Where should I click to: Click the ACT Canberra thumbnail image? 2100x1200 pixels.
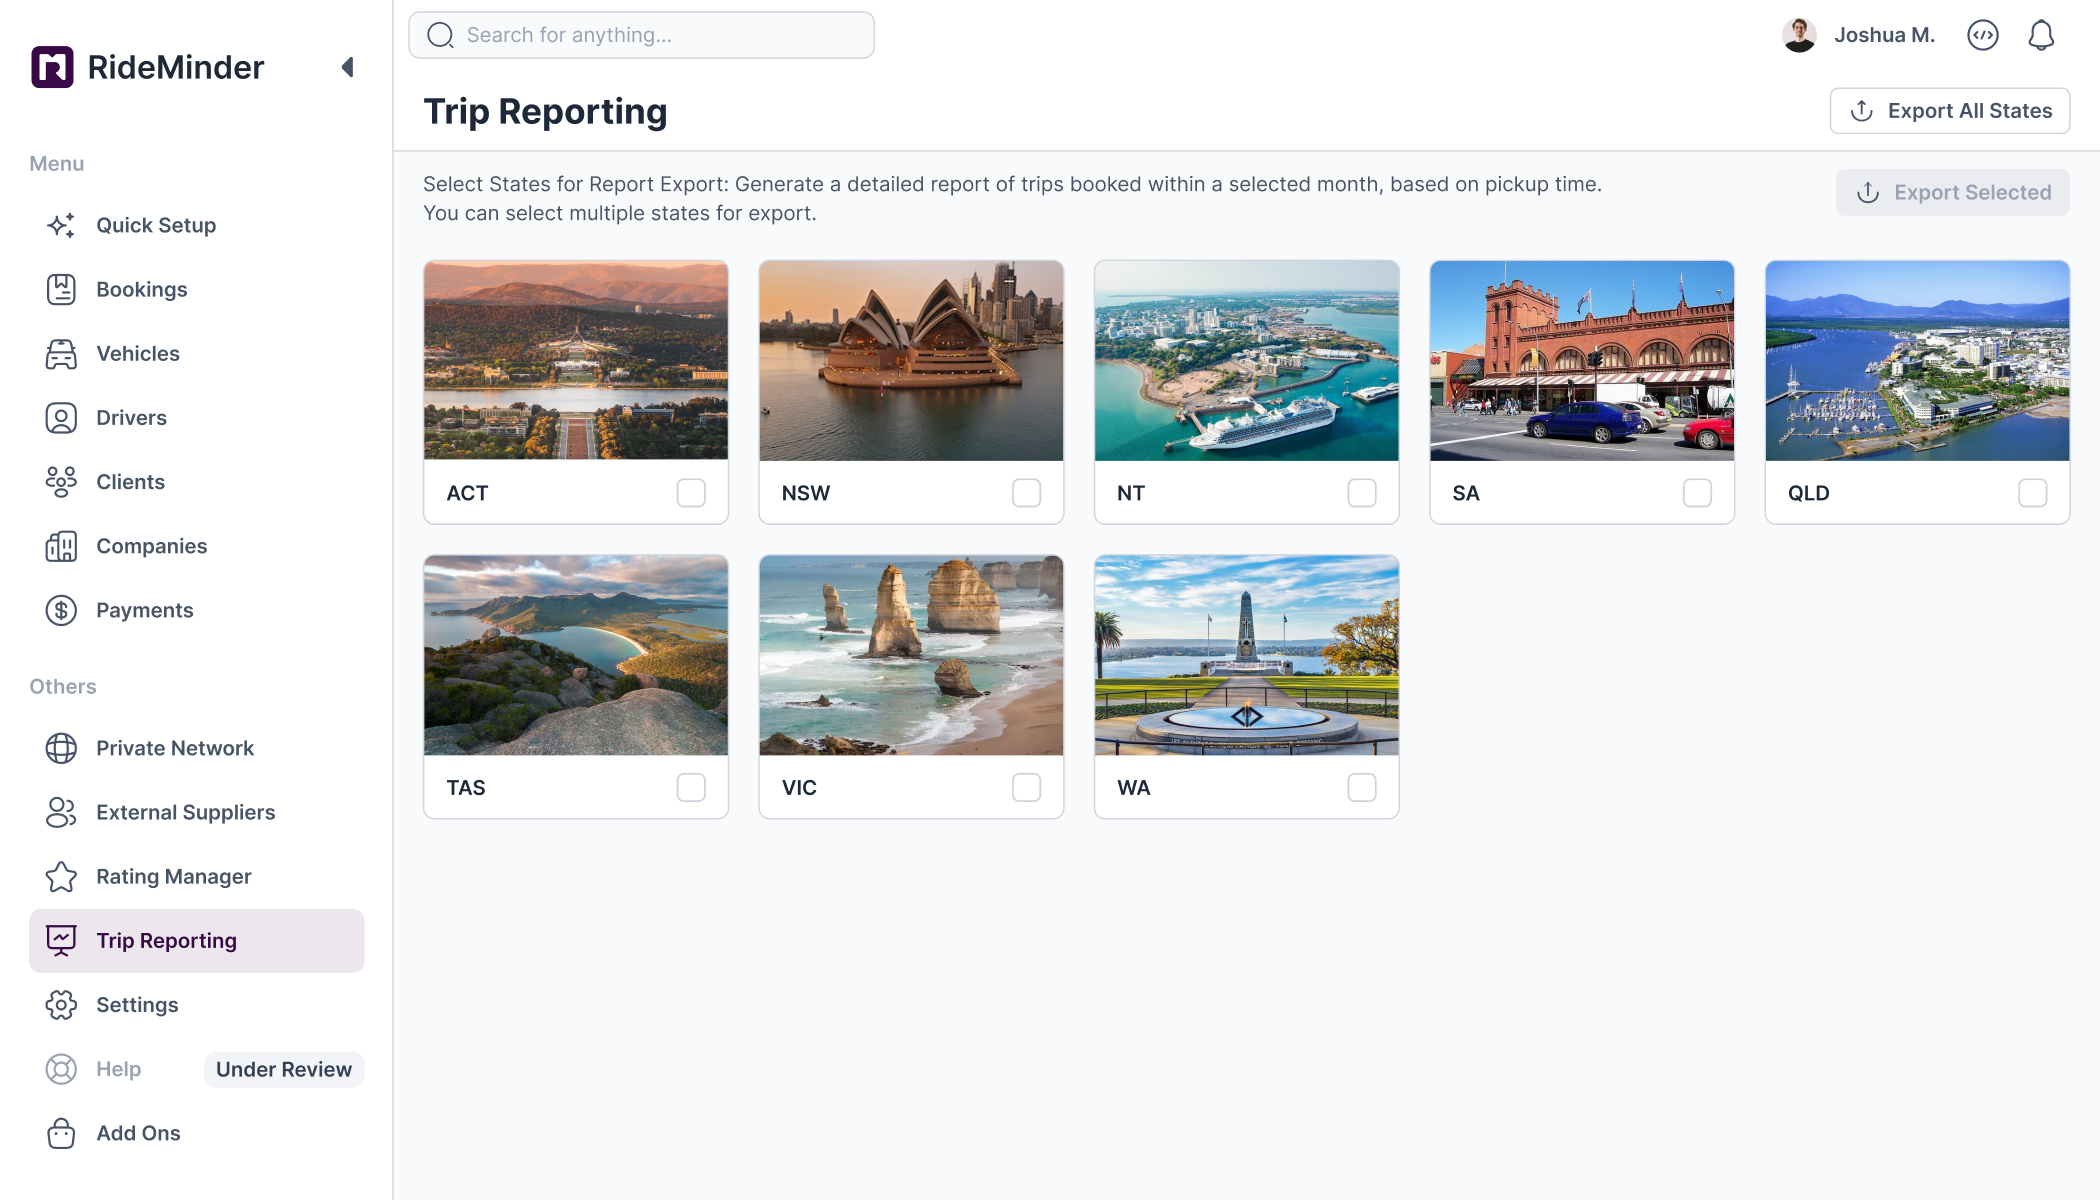pos(576,360)
